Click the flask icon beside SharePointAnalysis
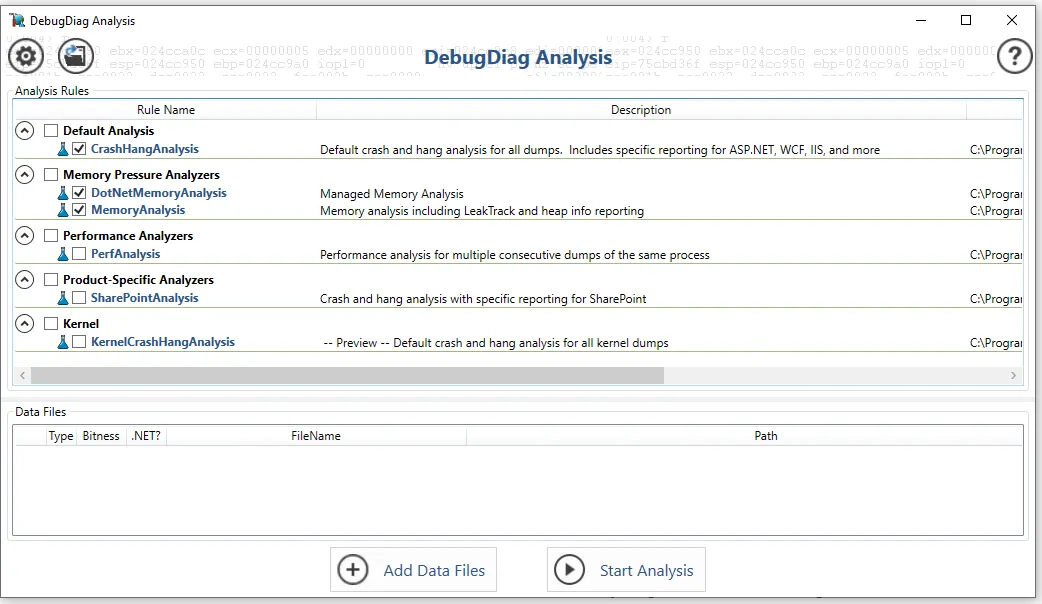1042x604 pixels. tap(63, 298)
